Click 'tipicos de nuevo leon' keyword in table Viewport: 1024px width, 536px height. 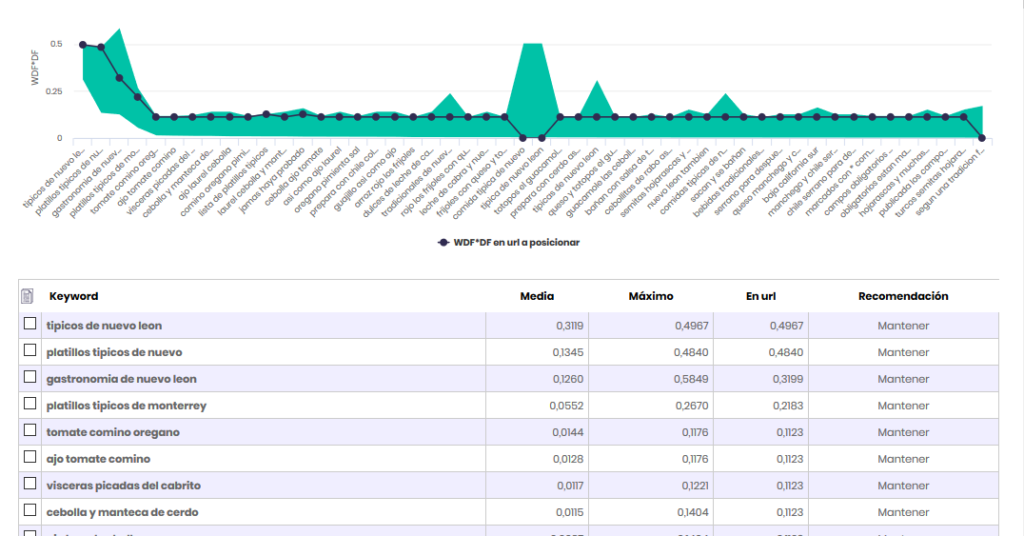click(x=104, y=326)
